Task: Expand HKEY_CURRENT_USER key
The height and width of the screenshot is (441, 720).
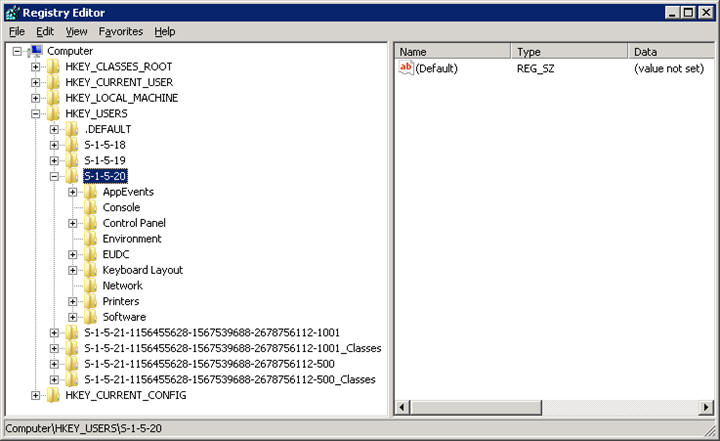Action: (x=35, y=83)
